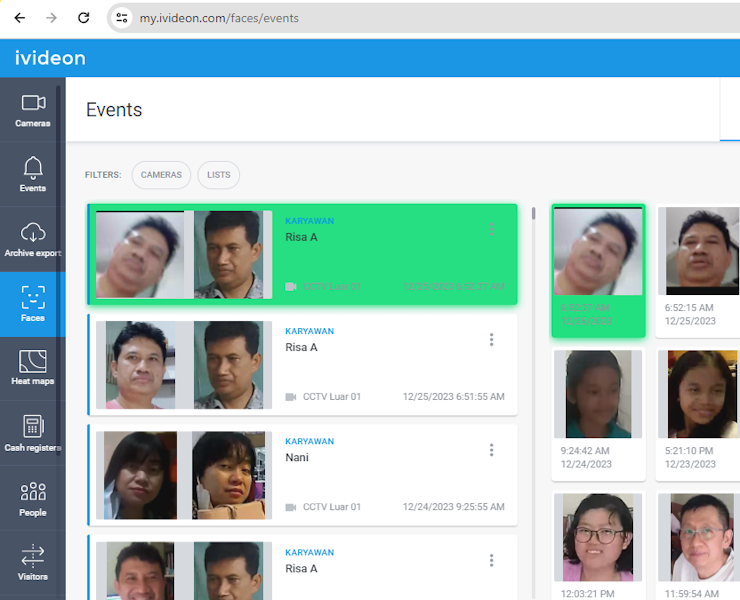Click KARYAWAN label on bottom Risa A event

310,552
